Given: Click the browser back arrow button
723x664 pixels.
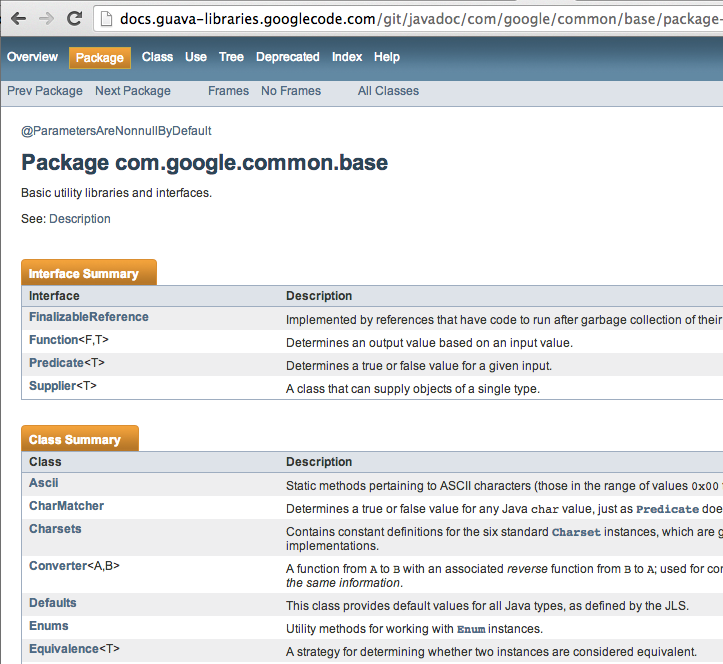Looking at the screenshot, I should pyautogui.click(x=17, y=18).
